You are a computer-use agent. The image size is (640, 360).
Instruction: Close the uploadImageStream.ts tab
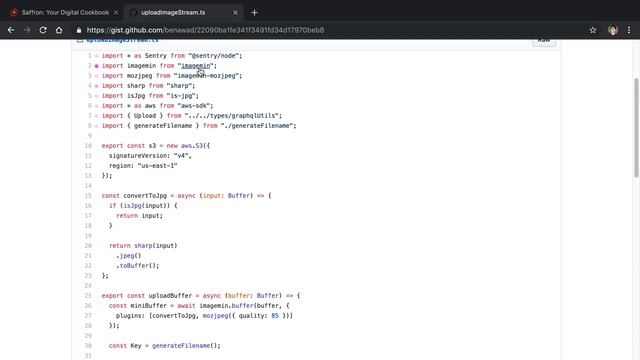point(236,13)
